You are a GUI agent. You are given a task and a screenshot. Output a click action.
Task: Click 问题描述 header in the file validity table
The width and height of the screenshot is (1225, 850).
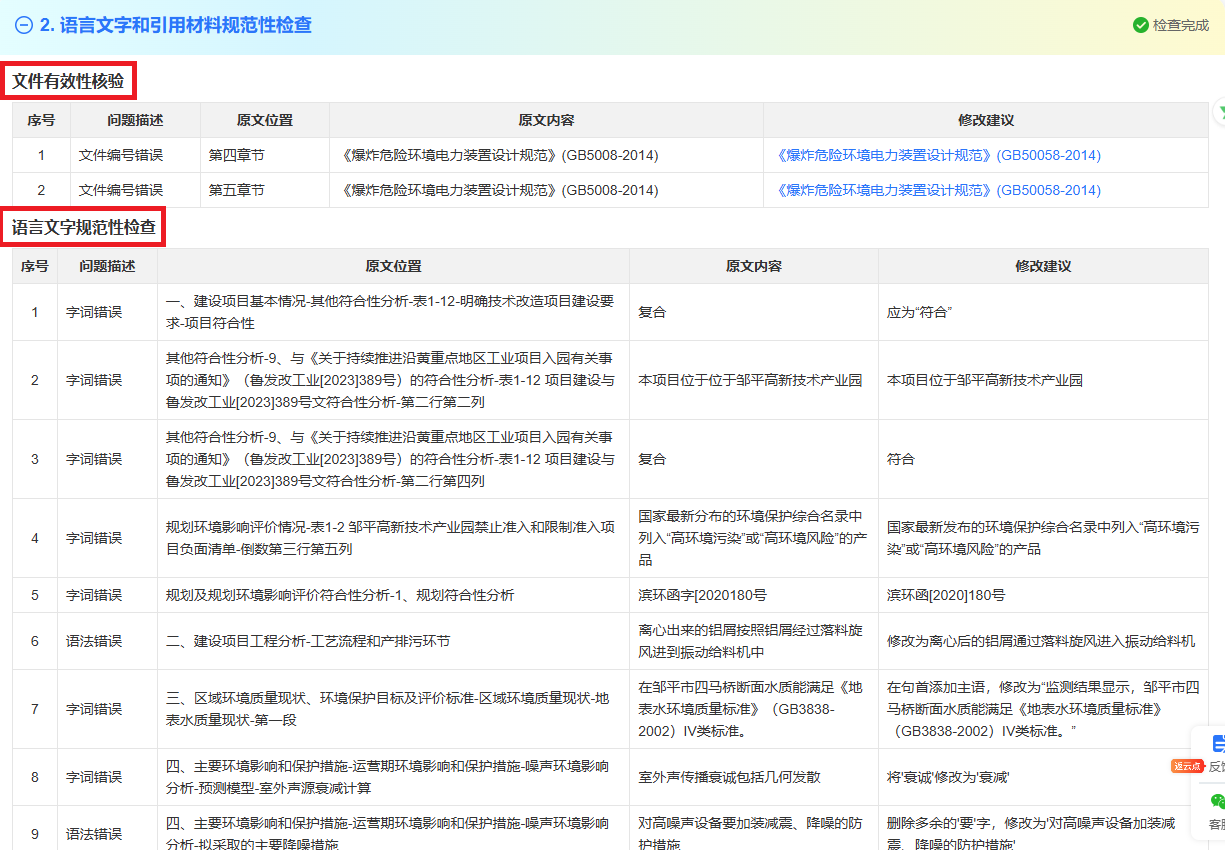[x=135, y=120]
